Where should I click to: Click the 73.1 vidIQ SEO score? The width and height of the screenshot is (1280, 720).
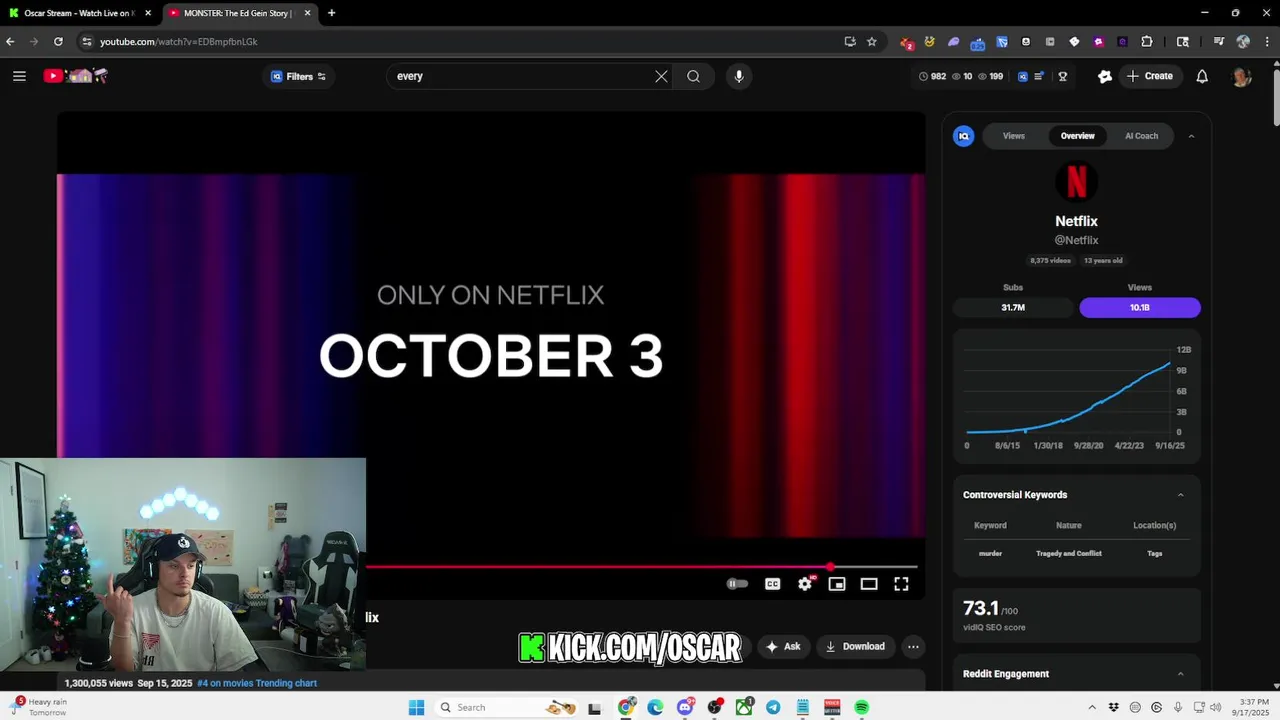(x=980, y=608)
